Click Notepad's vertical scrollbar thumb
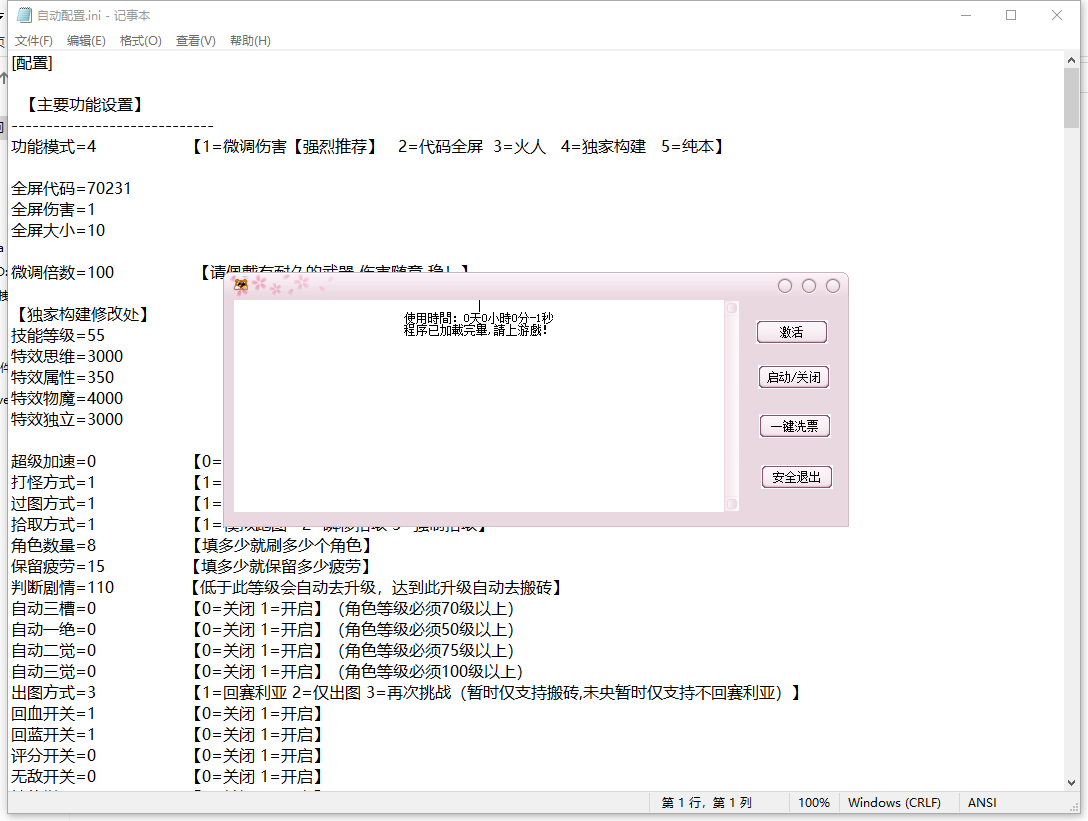Image resolution: width=1088 pixels, height=821 pixels. 1071,100
